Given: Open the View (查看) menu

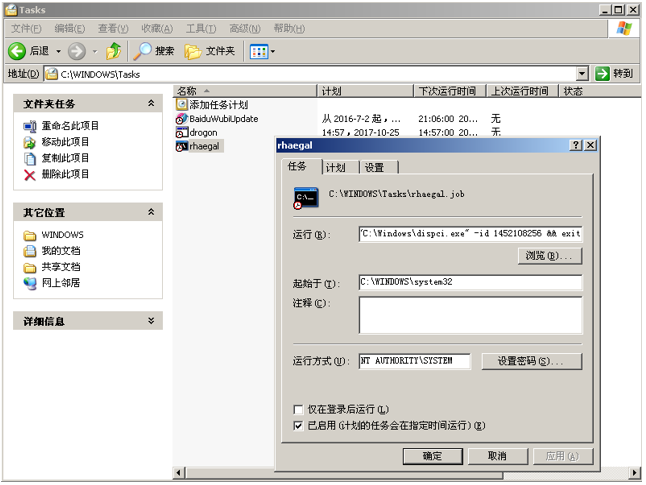Looking at the screenshot, I should click(x=113, y=28).
